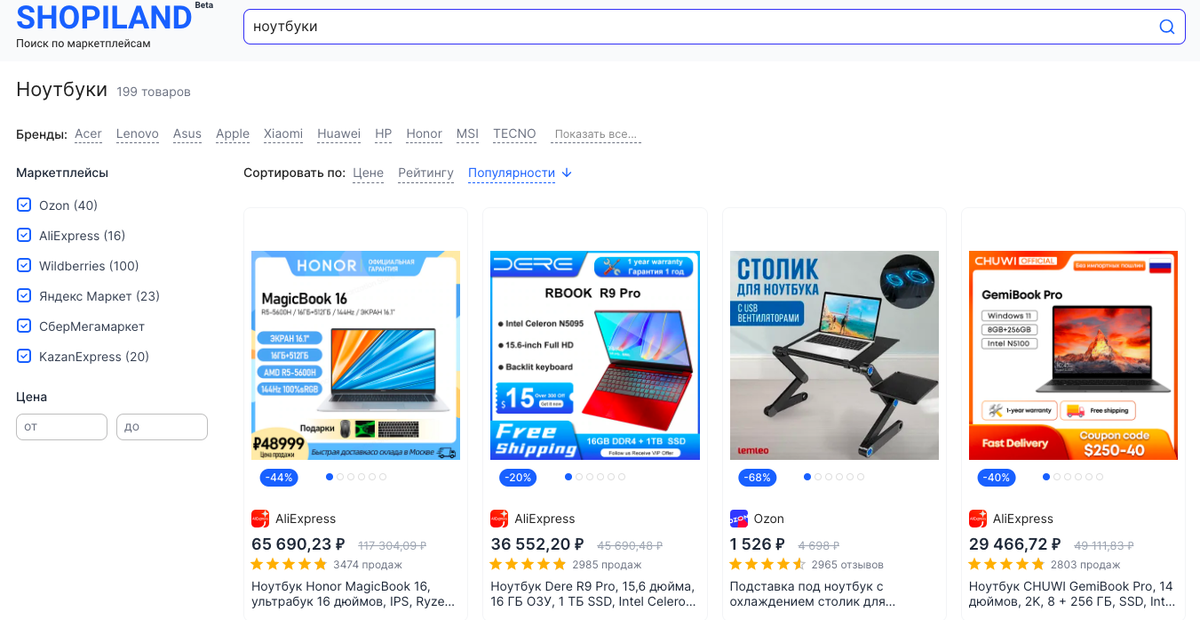The image size is (1200, 620).
Task: Uncheck the Ozon marketplace checkbox
Action: [x=24, y=205]
